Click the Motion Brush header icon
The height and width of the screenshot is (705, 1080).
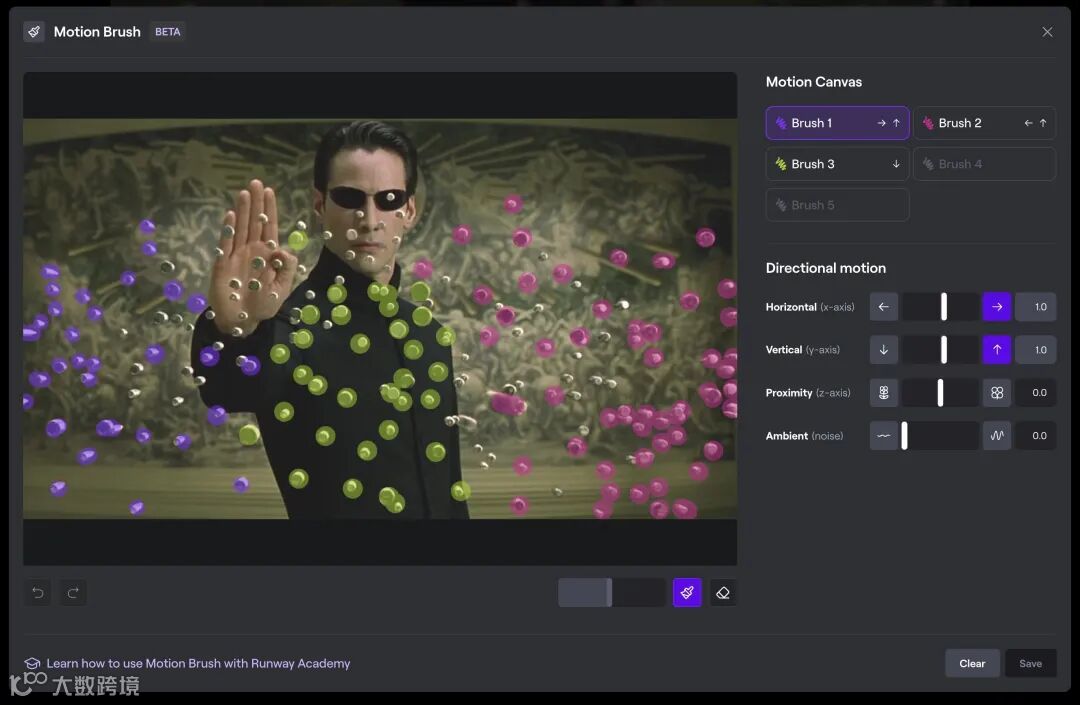pyautogui.click(x=34, y=32)
